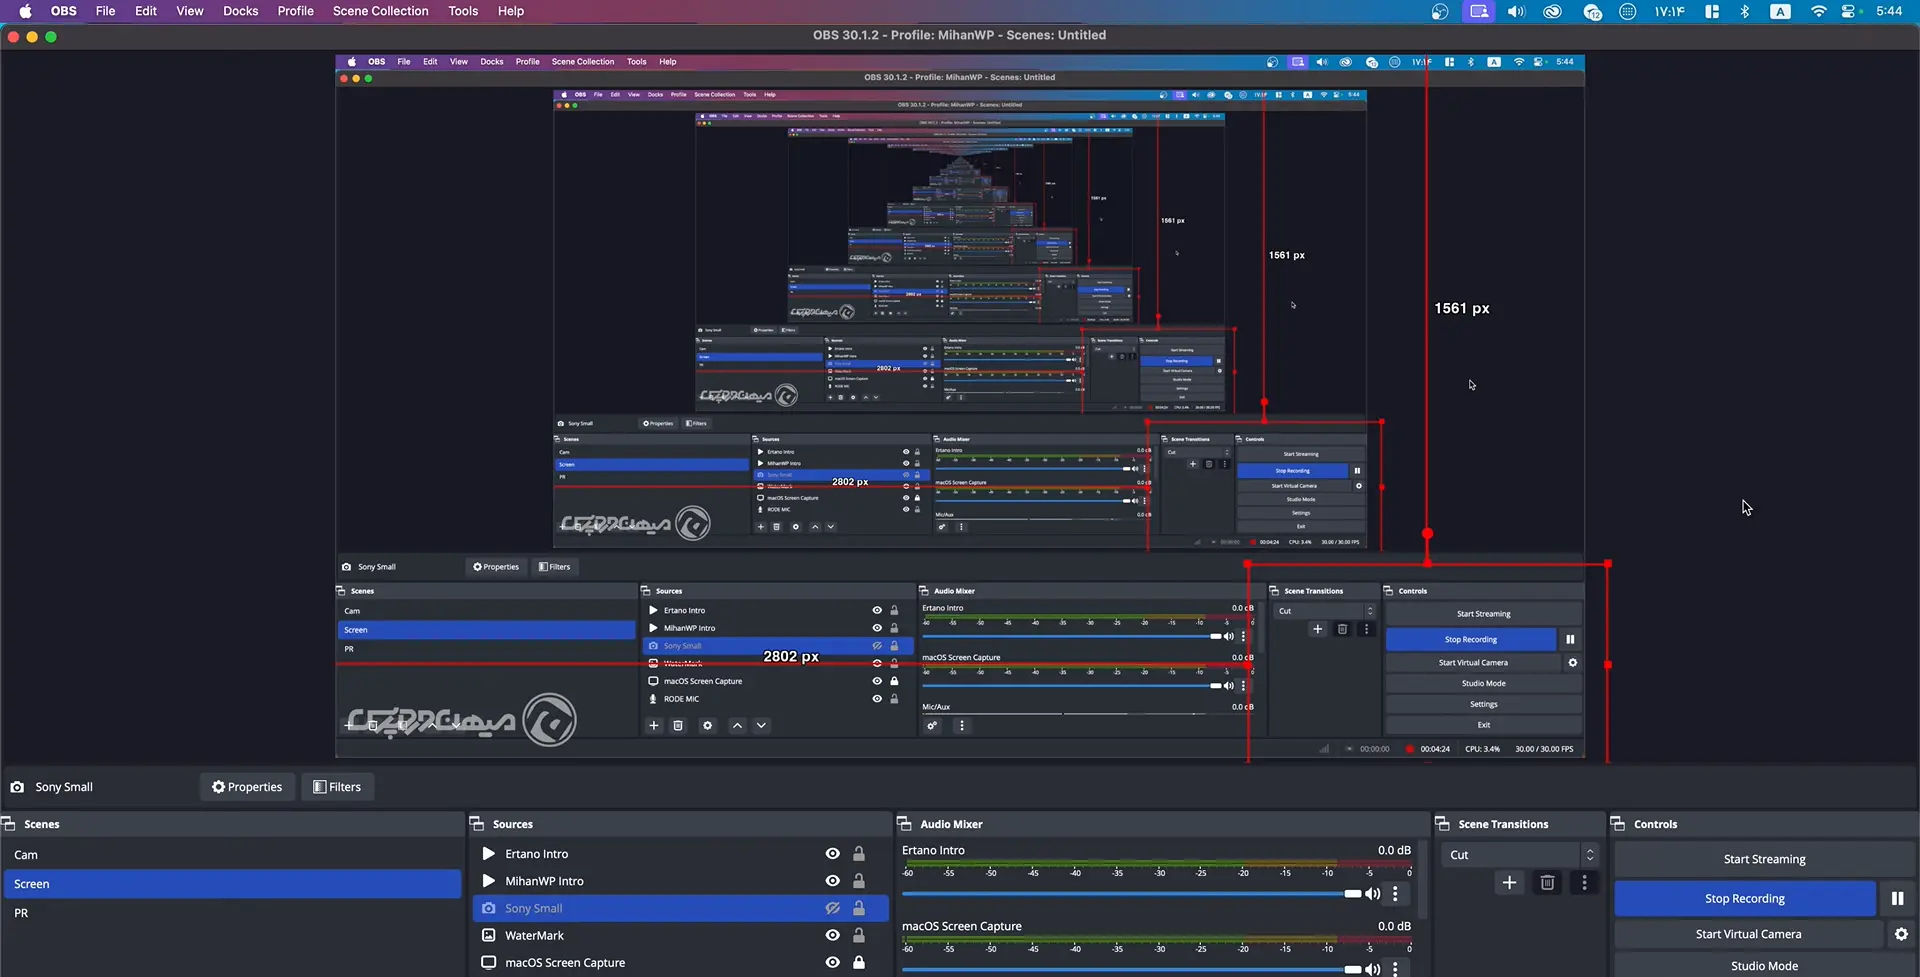This screenshot has width=1920, height=977.
Task: Show the hidden Sony Small source
Action: [832, 908]
